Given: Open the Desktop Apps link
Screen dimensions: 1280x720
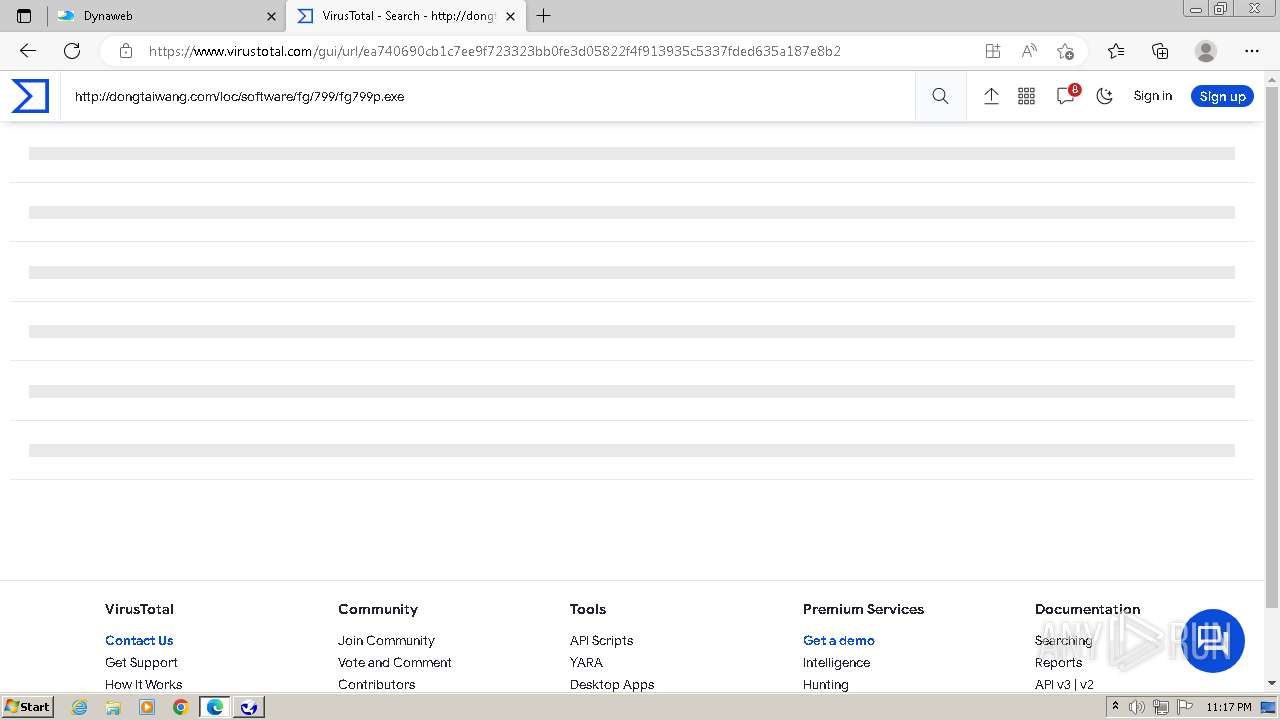Looking at the screenshot, I should pos(612,684).
